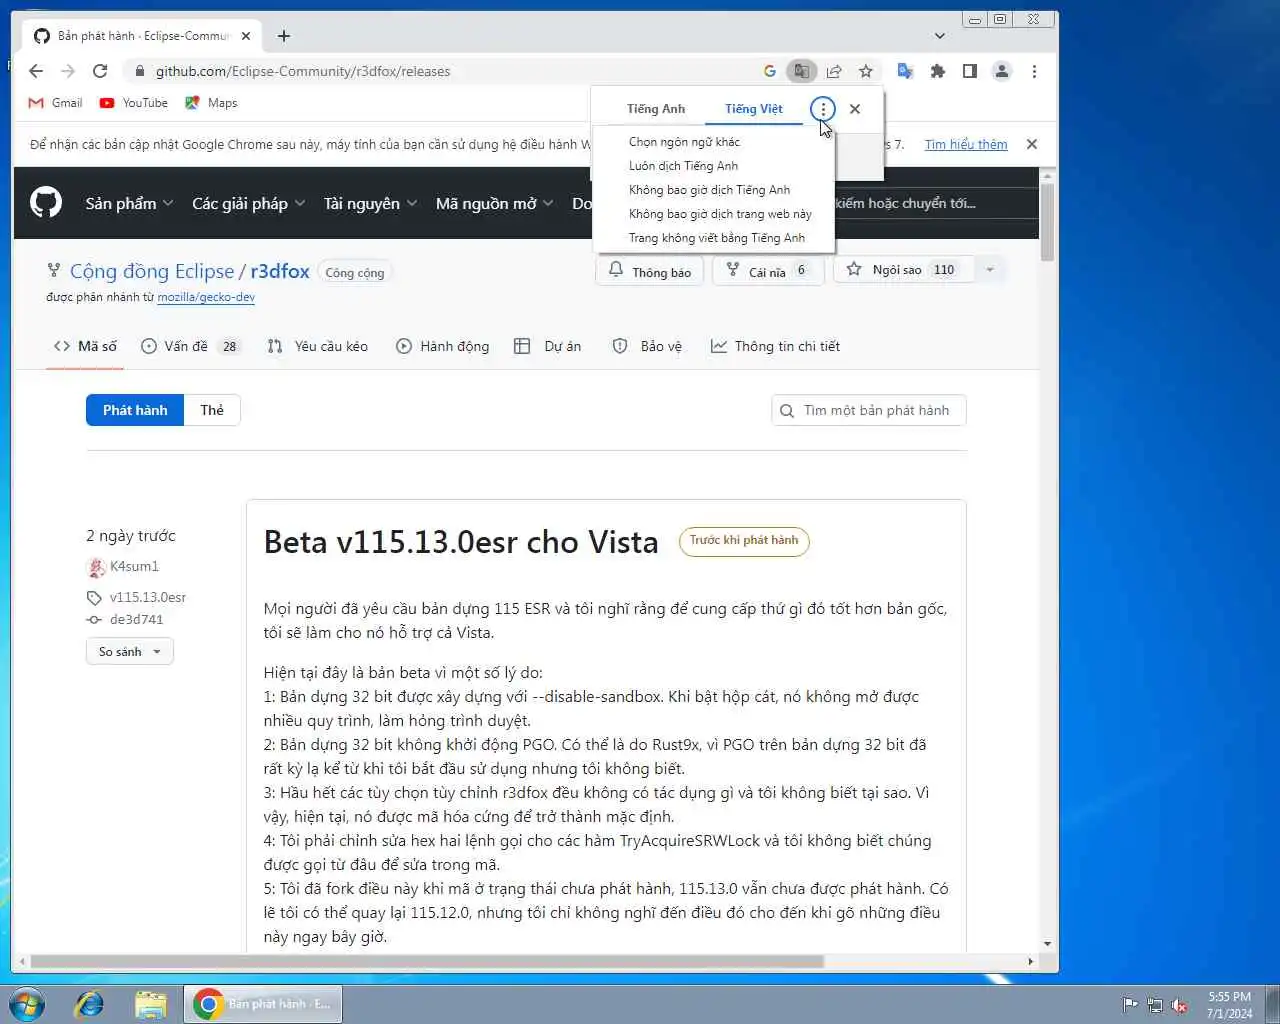1280x1024 pixels.
Task: Open the YouTube bookmark
Action: (134, 103)
